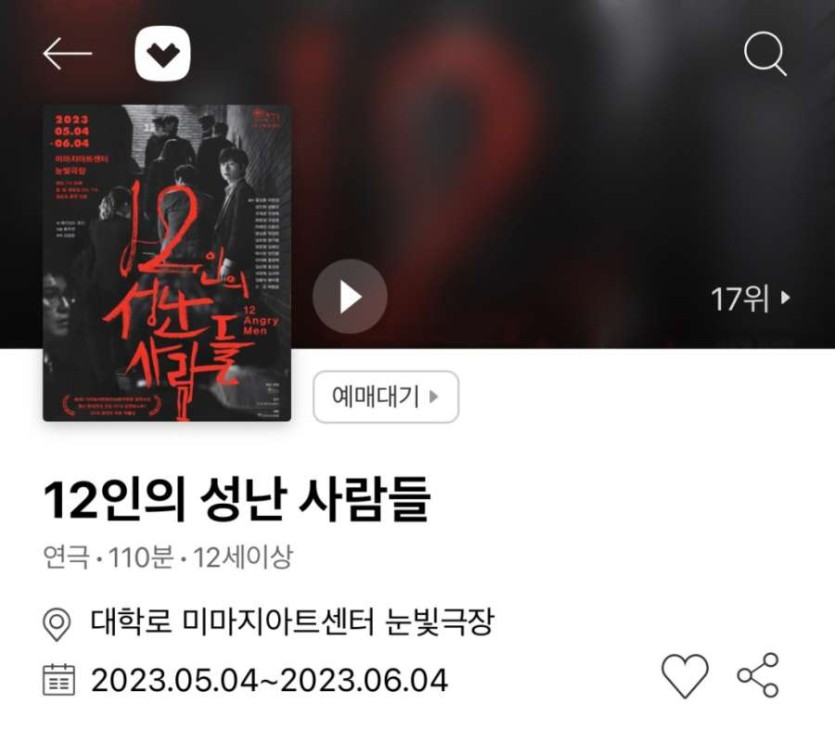Open the 12 Angry Men poster thumbnail
The image size is (835, 729).
point(167,263)
